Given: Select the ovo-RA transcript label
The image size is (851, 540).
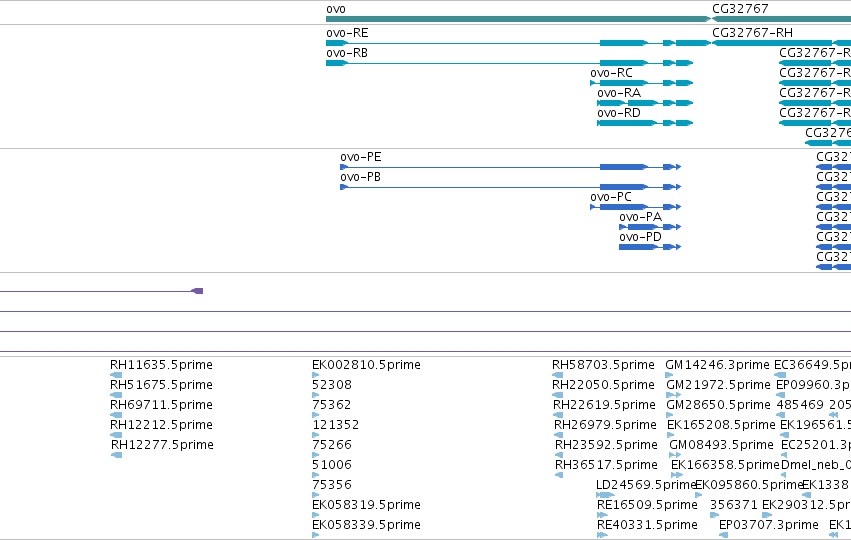Looking at the screenshot, I should [619, 93].
